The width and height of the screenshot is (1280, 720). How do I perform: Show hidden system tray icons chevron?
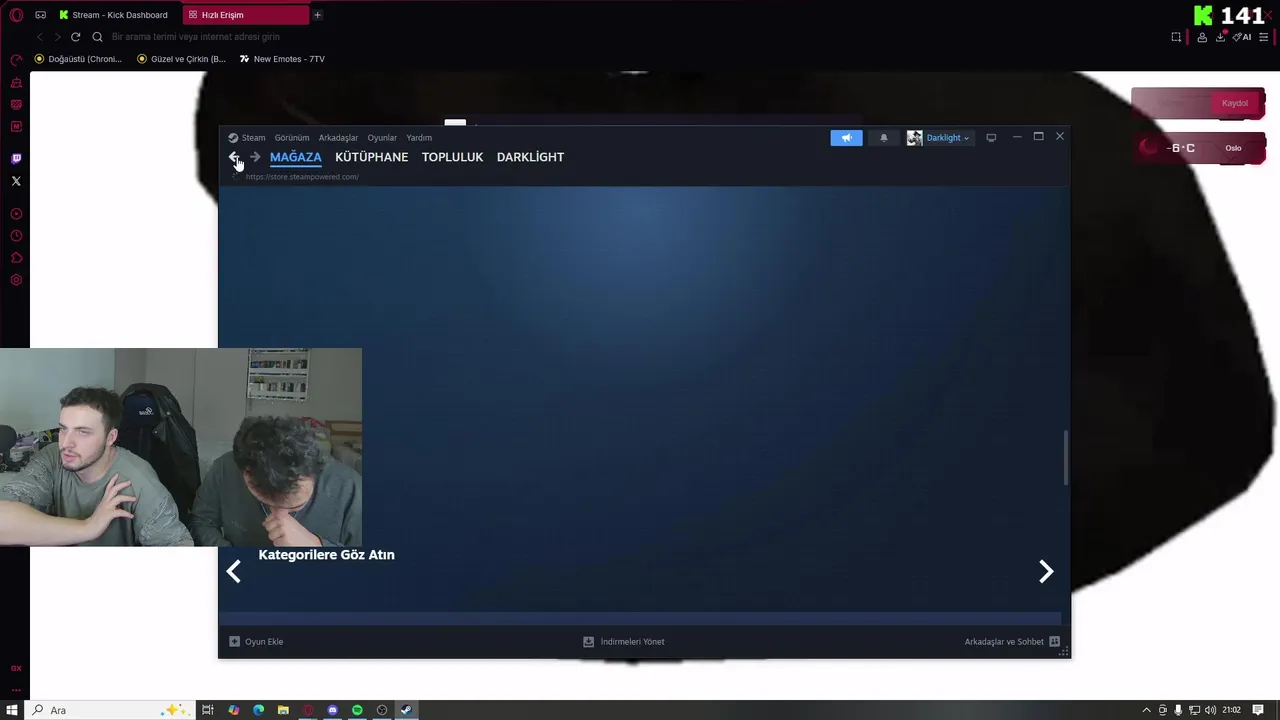coord(1146,710)
